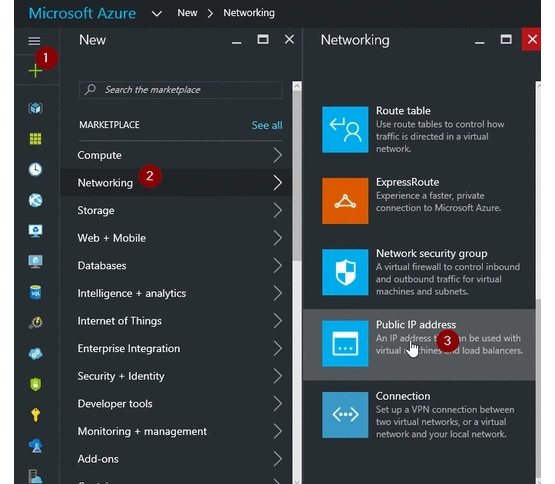Click the green grid All resources icon
The width and height of the screenshot is (555, 484).
35,139
